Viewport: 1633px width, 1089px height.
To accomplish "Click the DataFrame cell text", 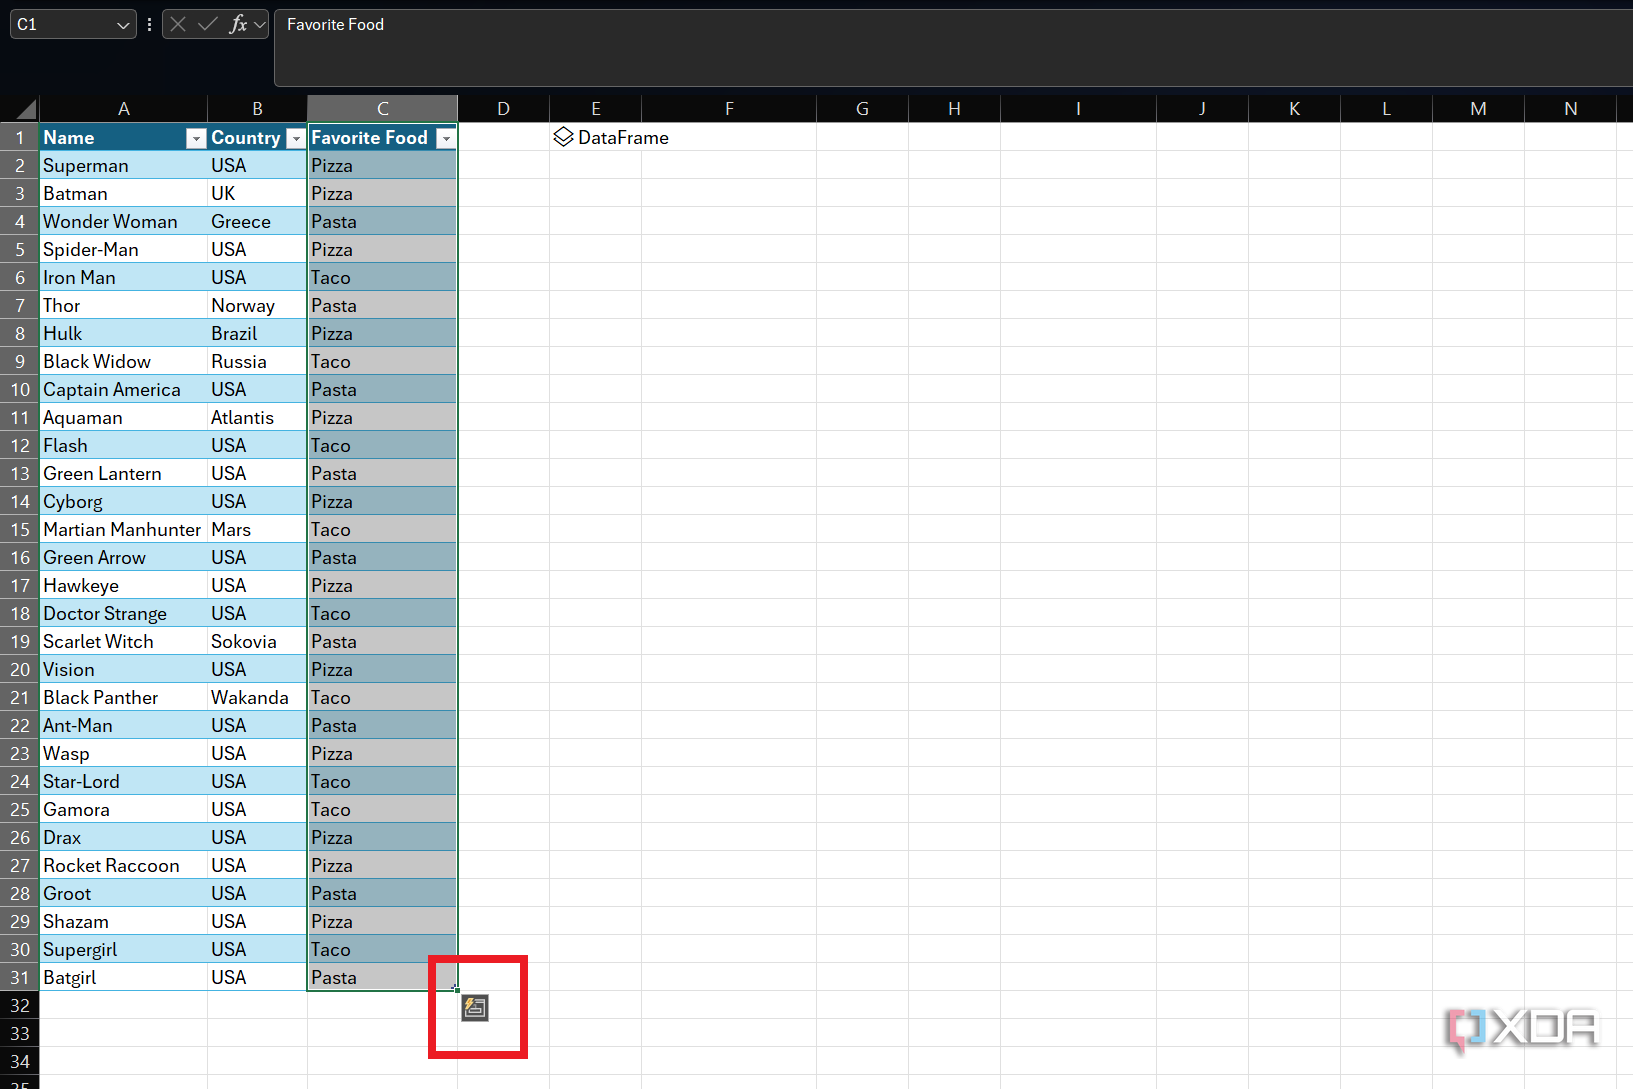I will (623, 137).
